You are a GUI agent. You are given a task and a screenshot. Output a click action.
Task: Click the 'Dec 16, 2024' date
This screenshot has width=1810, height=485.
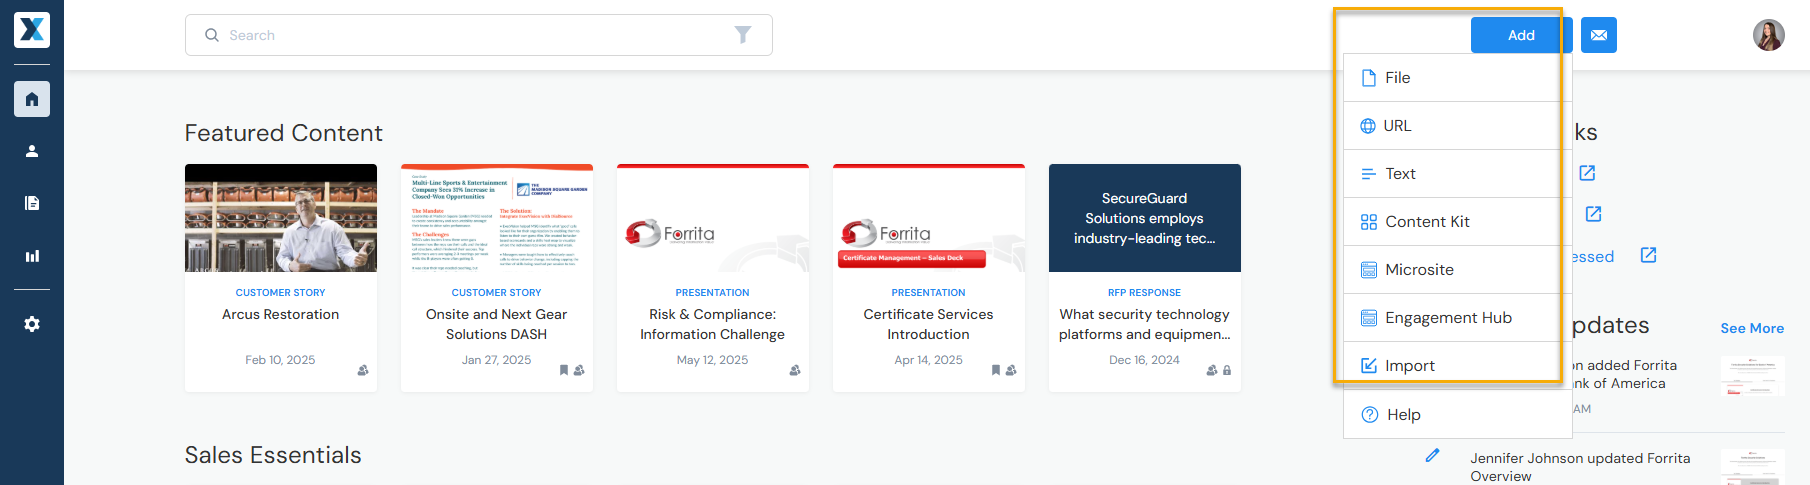(1145, 360)
